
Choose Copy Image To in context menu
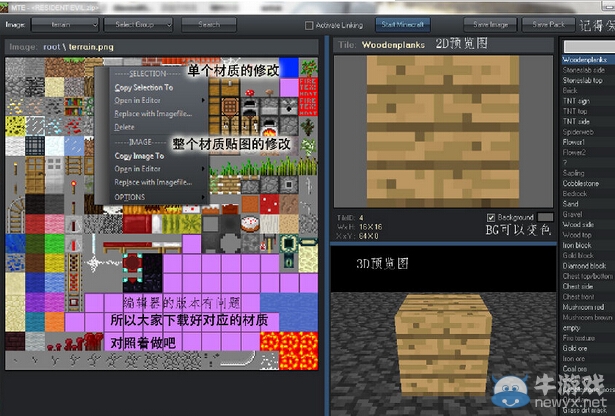tap(139, 156)
